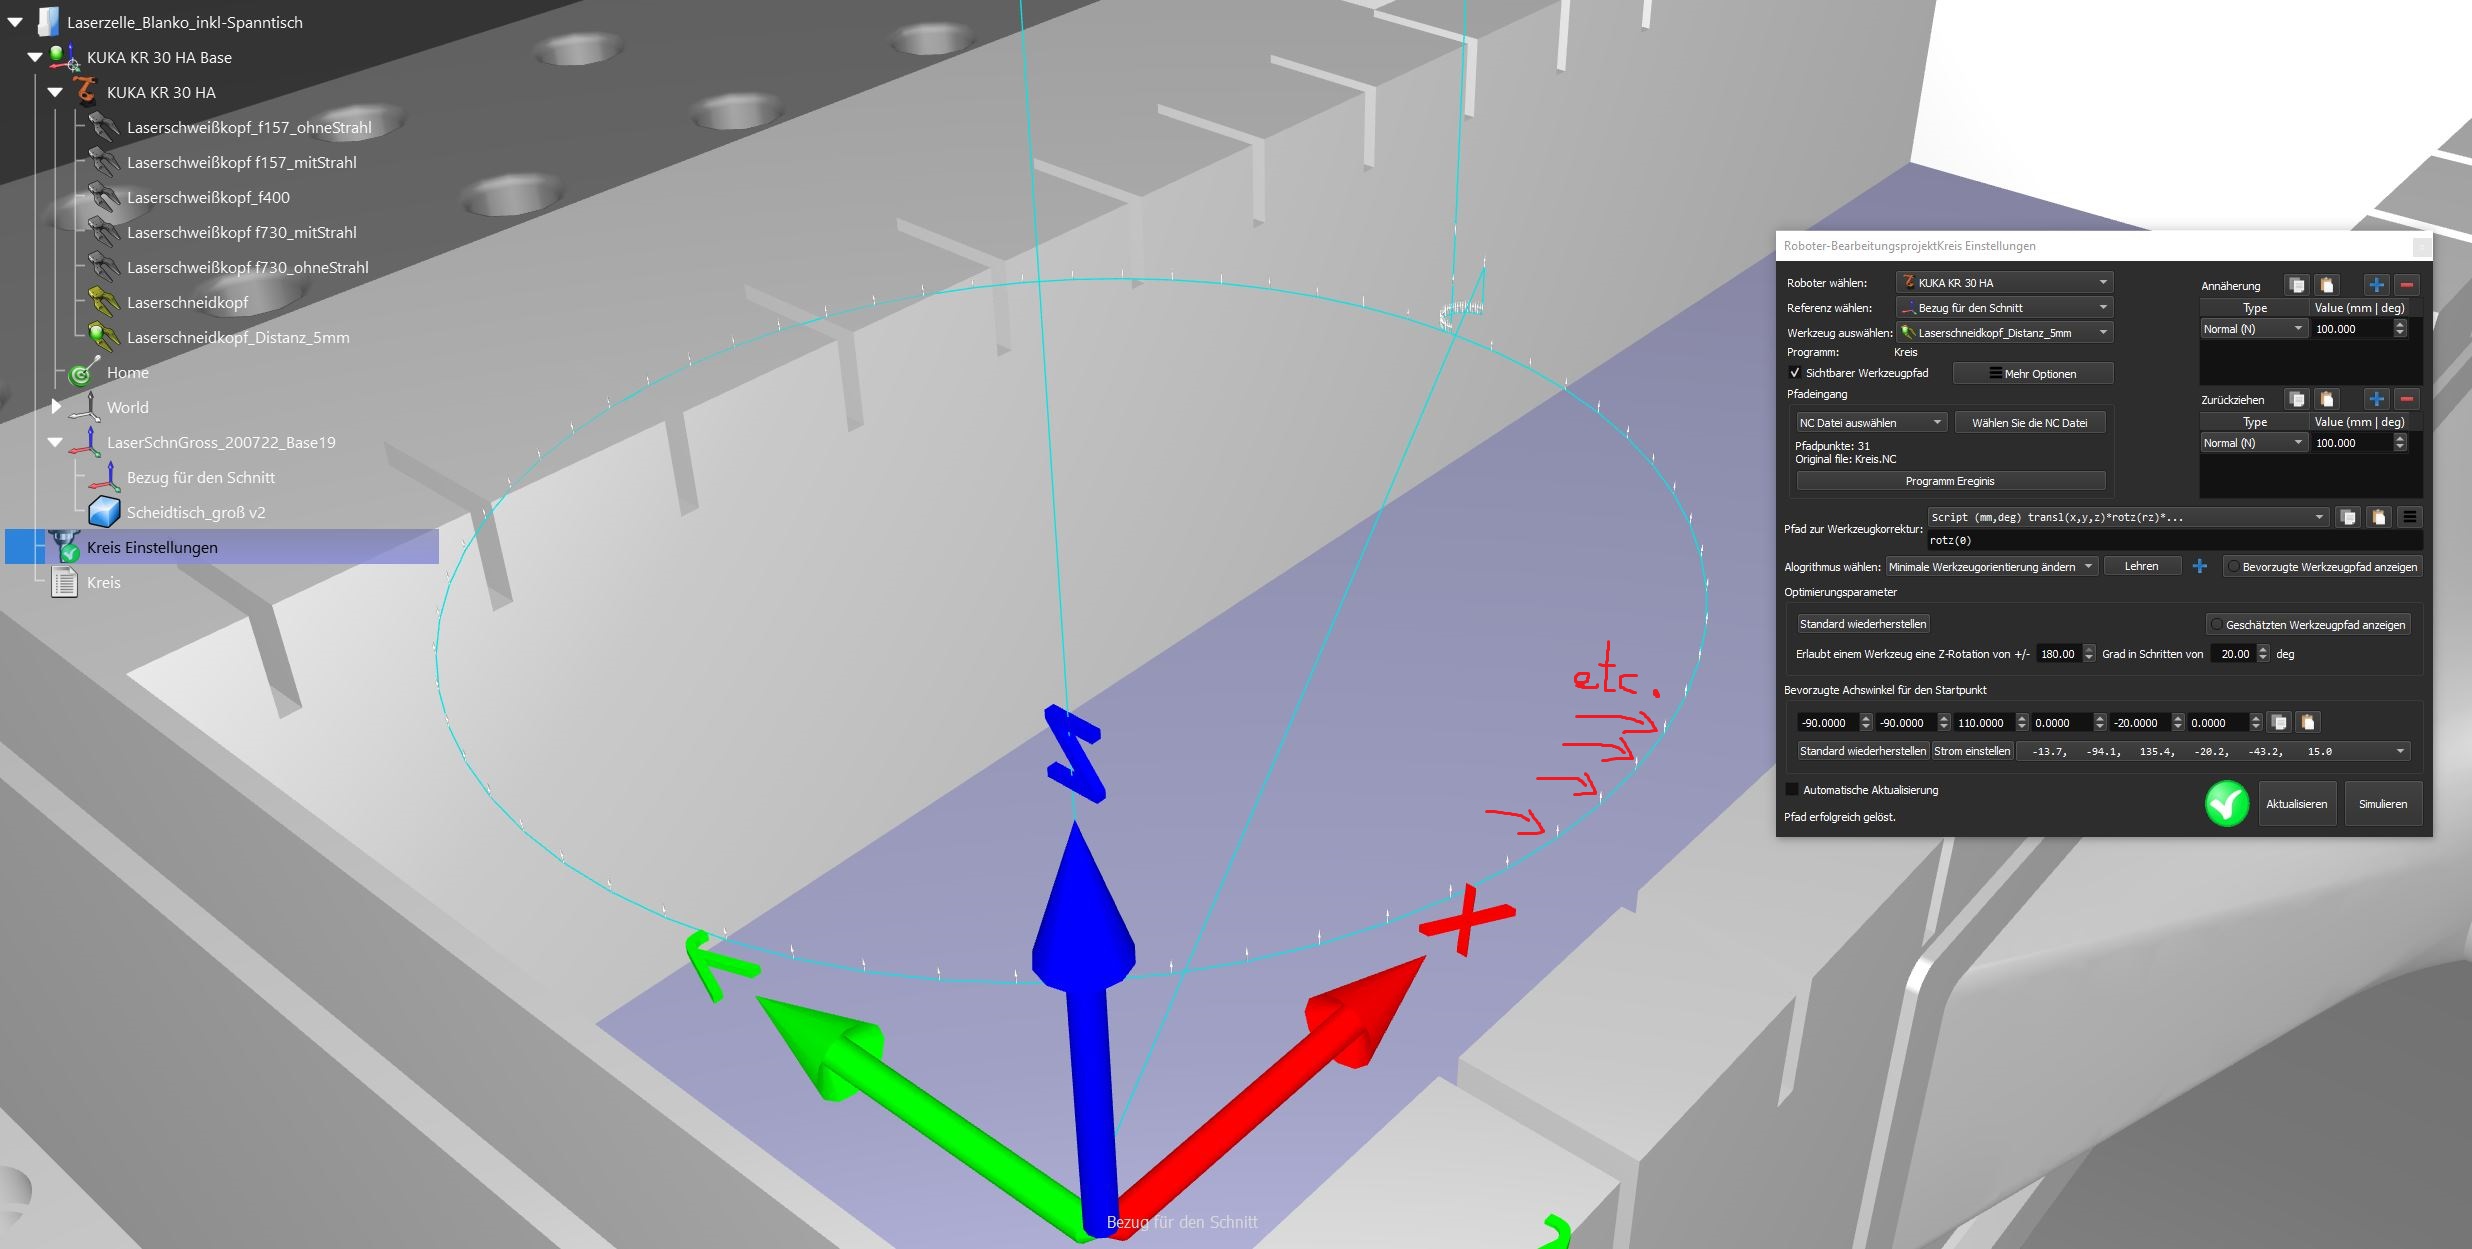Copy the preferred joint angles with the copy icon
This screenshot has width=2472, height=1249.
click(x=2279, y=723)
